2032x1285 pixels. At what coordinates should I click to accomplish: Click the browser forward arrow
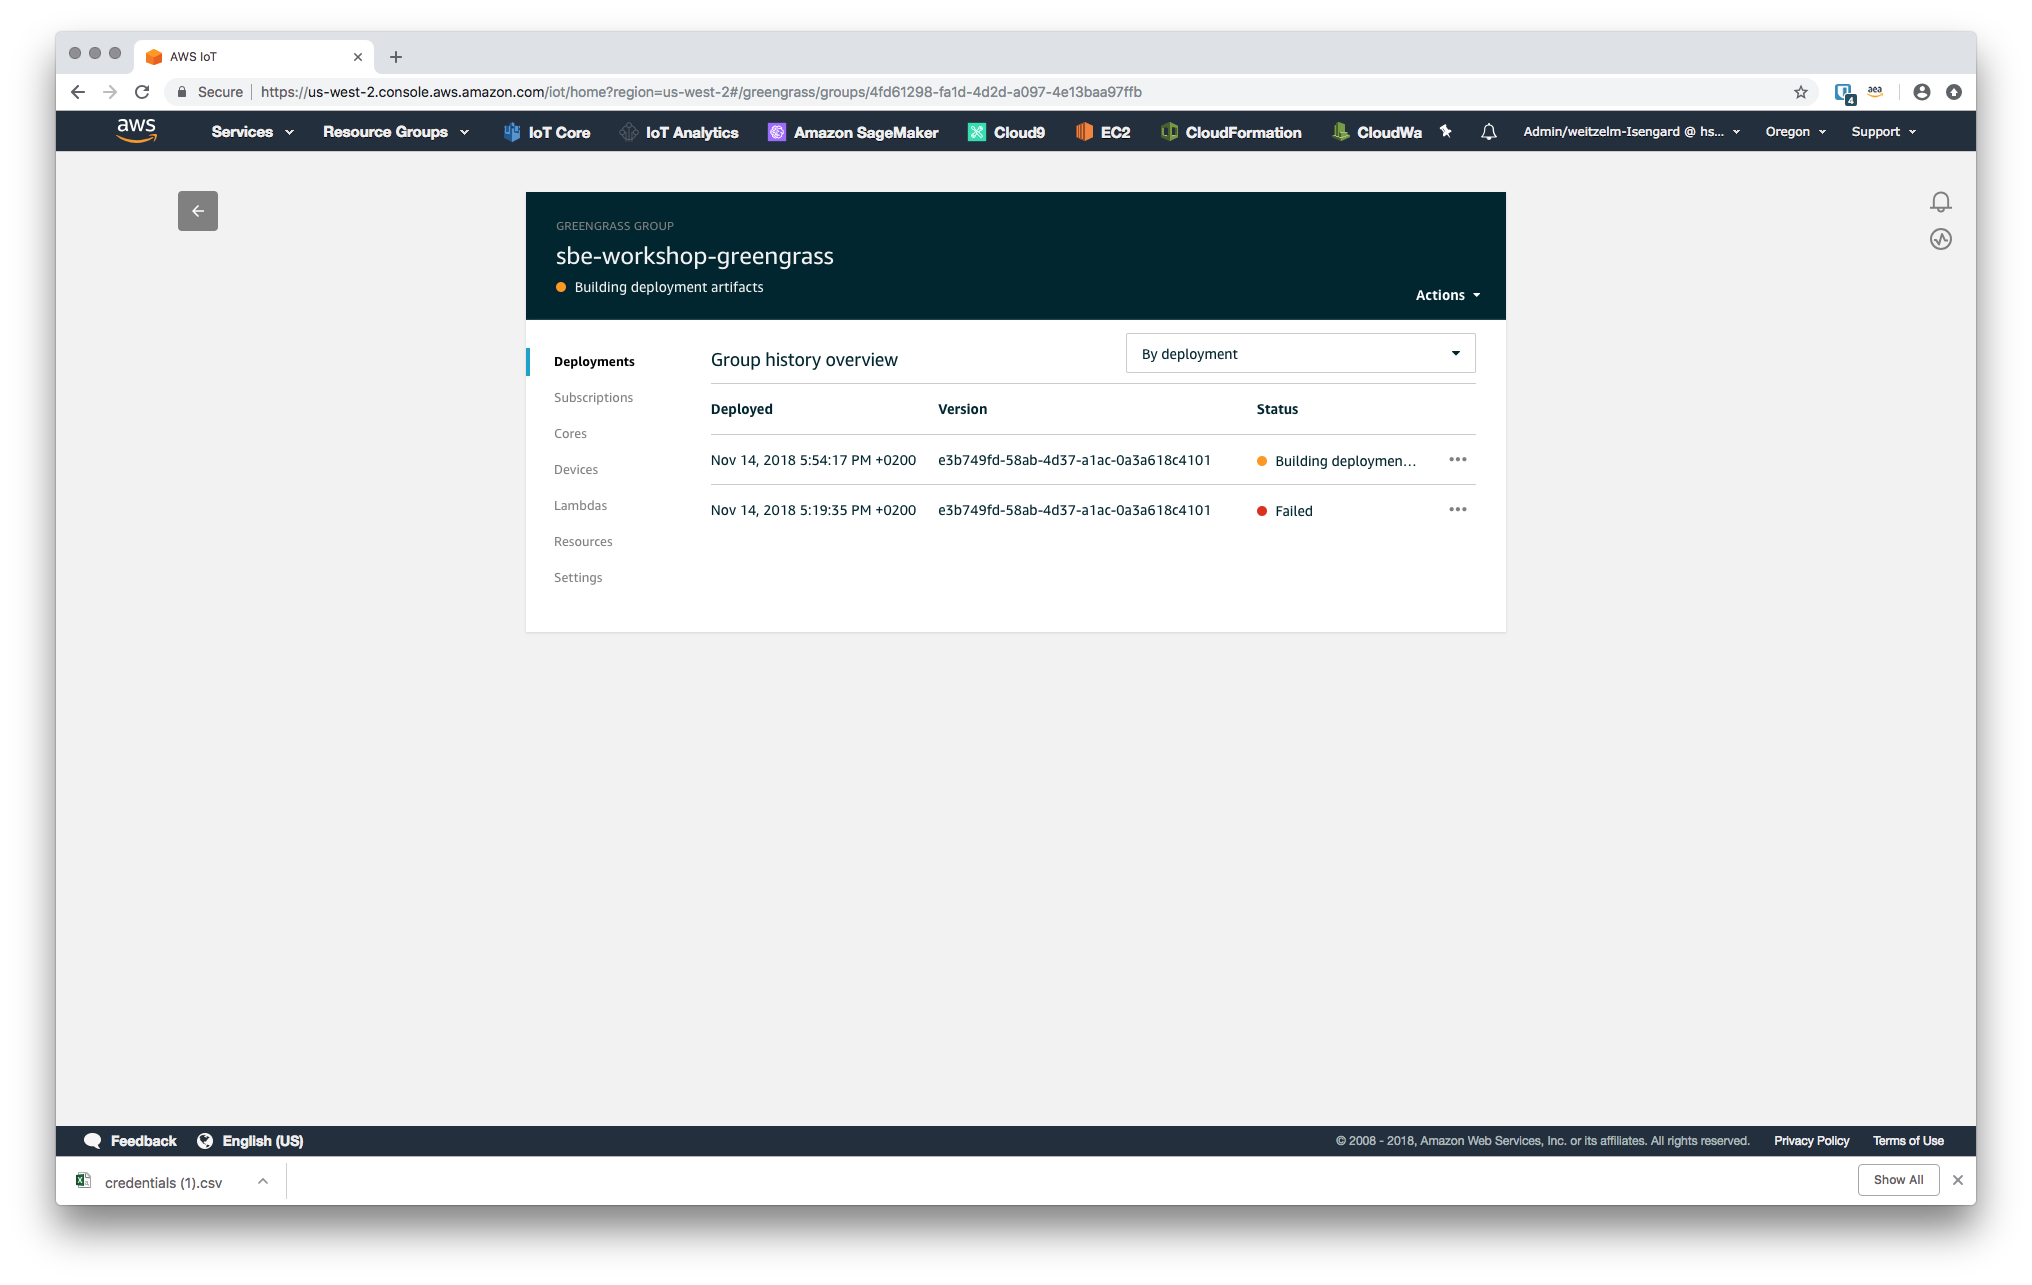[110, 92]
